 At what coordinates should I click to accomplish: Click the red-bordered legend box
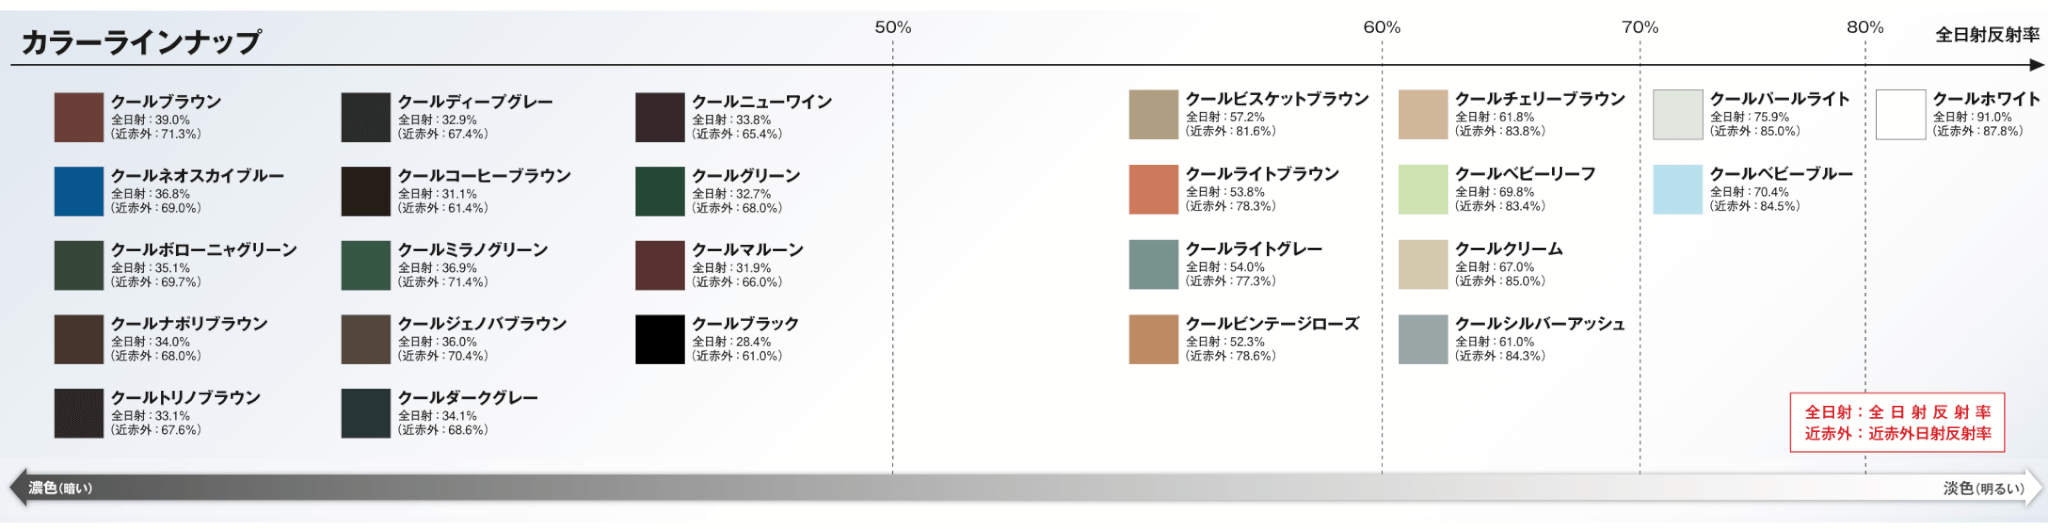point(1897,422)
